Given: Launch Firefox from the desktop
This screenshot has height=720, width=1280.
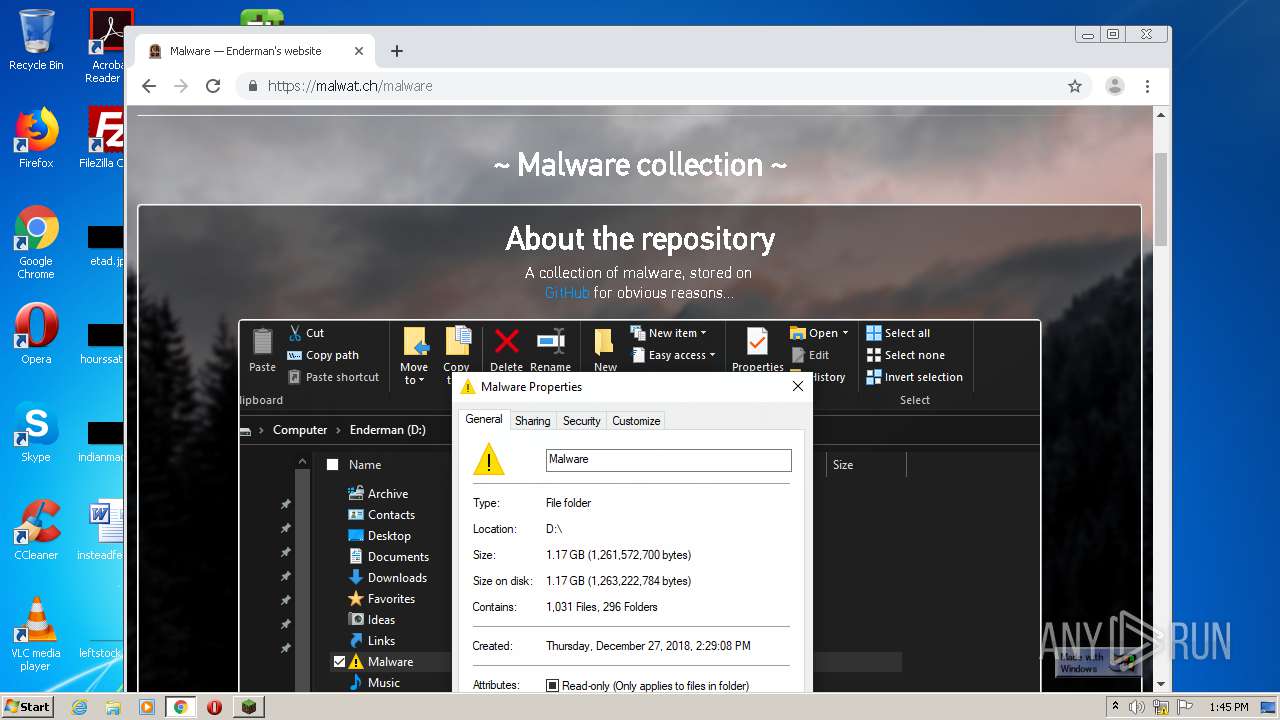Looking at the screenshot, I should (36, 138).
